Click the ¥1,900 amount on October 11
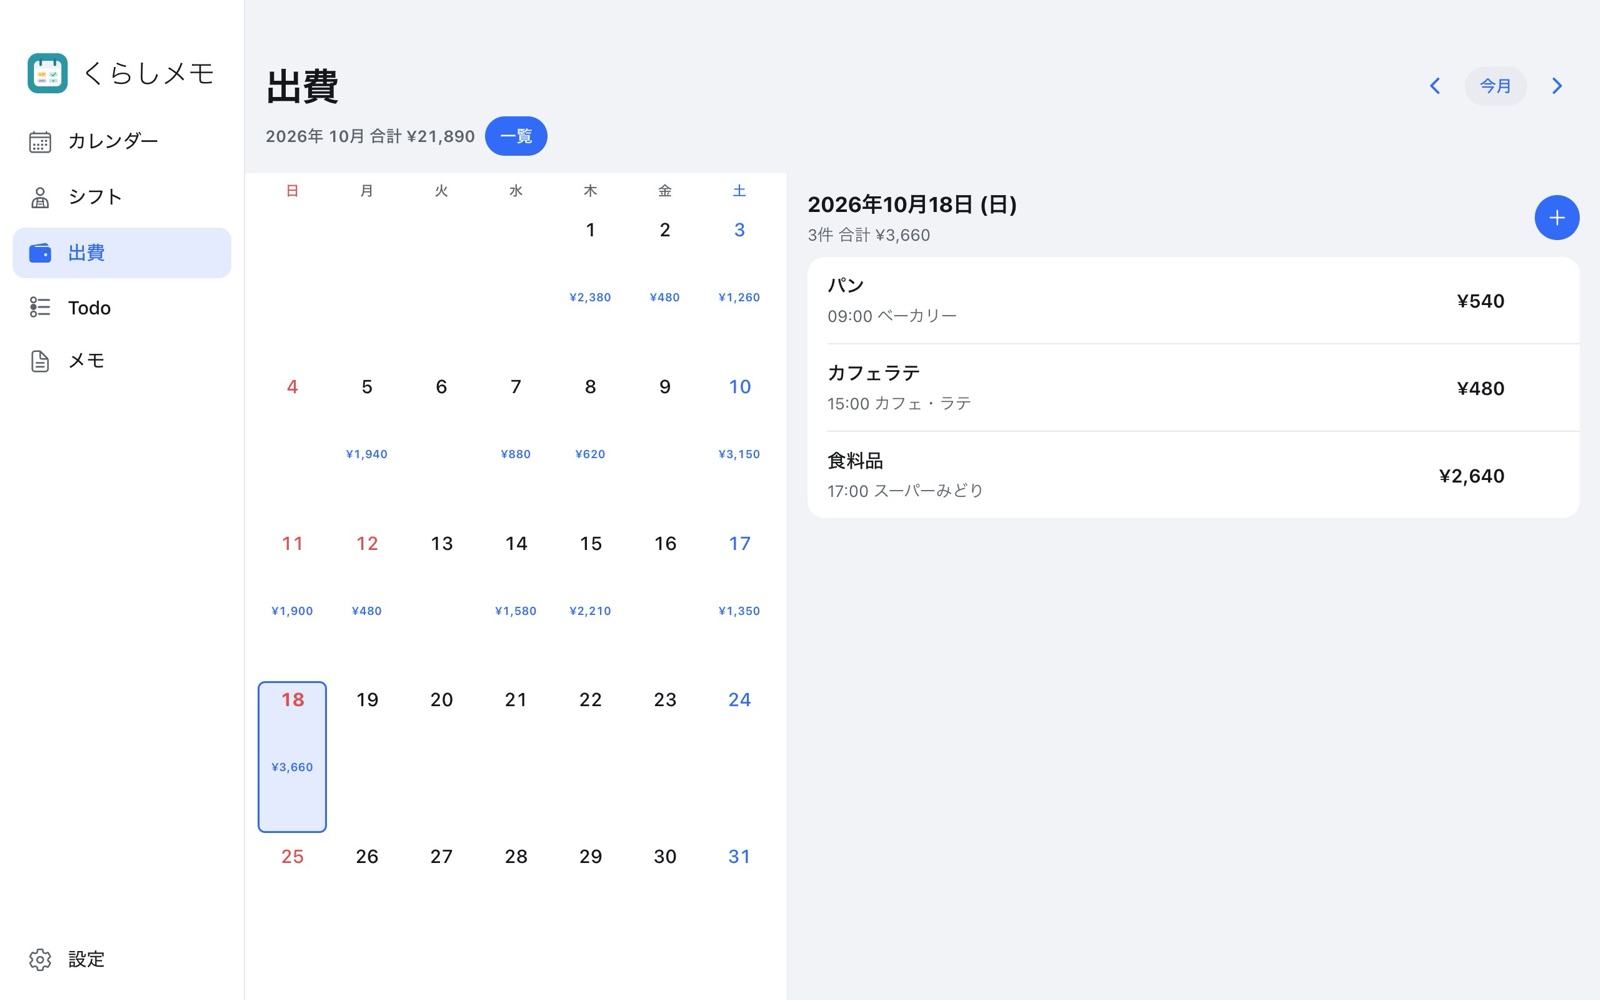This screenshot has width=1600, height=1000. click(x=292, y=611)
